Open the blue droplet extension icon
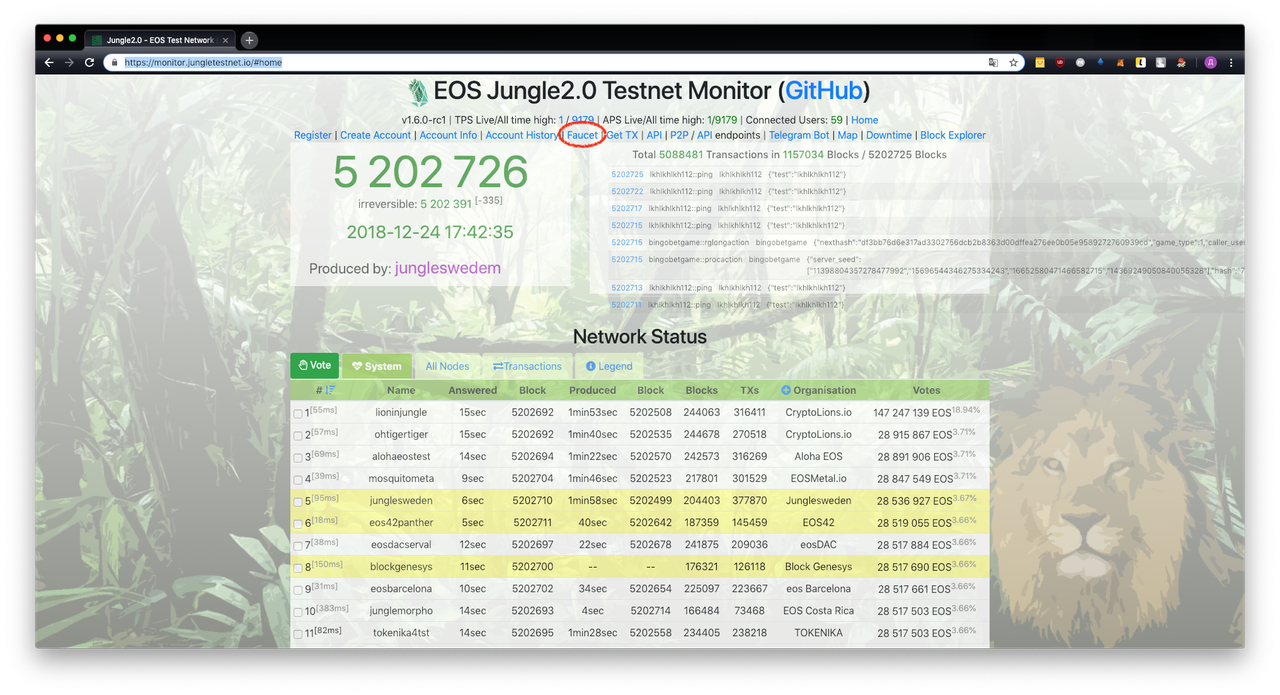Screen dimensions: 1280x695 1100,62
